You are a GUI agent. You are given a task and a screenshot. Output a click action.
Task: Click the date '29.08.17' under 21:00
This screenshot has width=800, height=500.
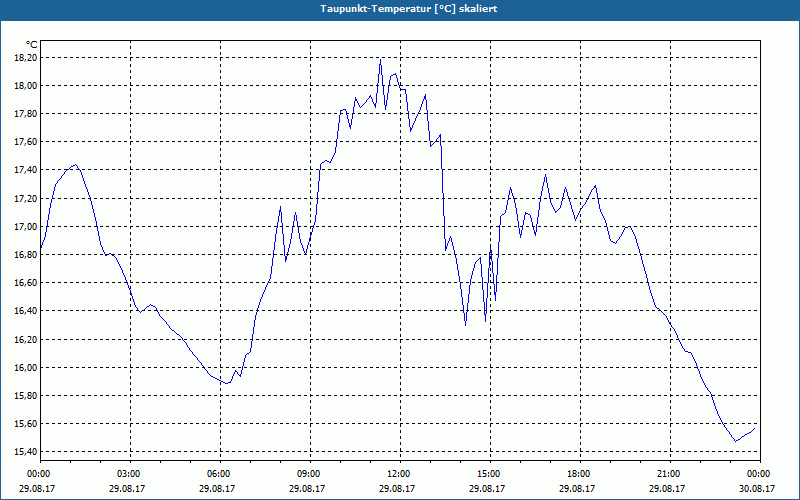tap(667, 488)
